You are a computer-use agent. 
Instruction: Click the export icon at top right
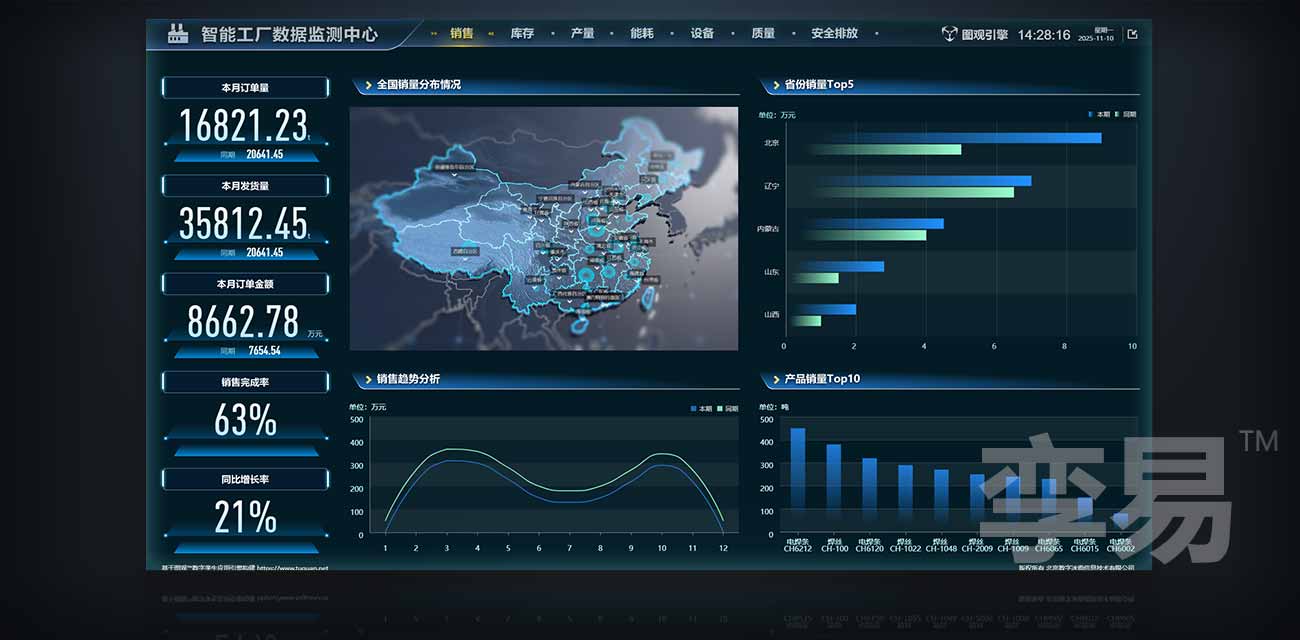(1132, 34)
